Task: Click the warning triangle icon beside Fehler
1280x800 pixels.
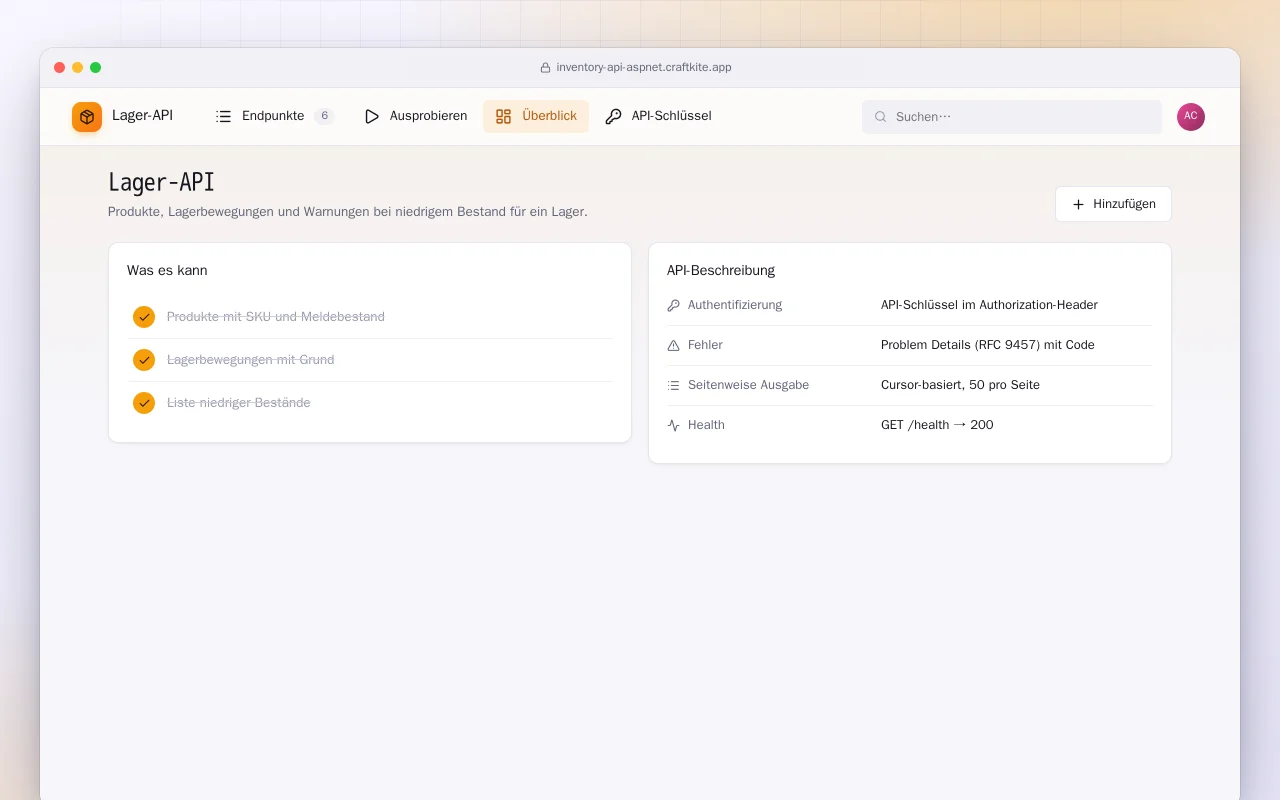Action: (x=673, y=345)
